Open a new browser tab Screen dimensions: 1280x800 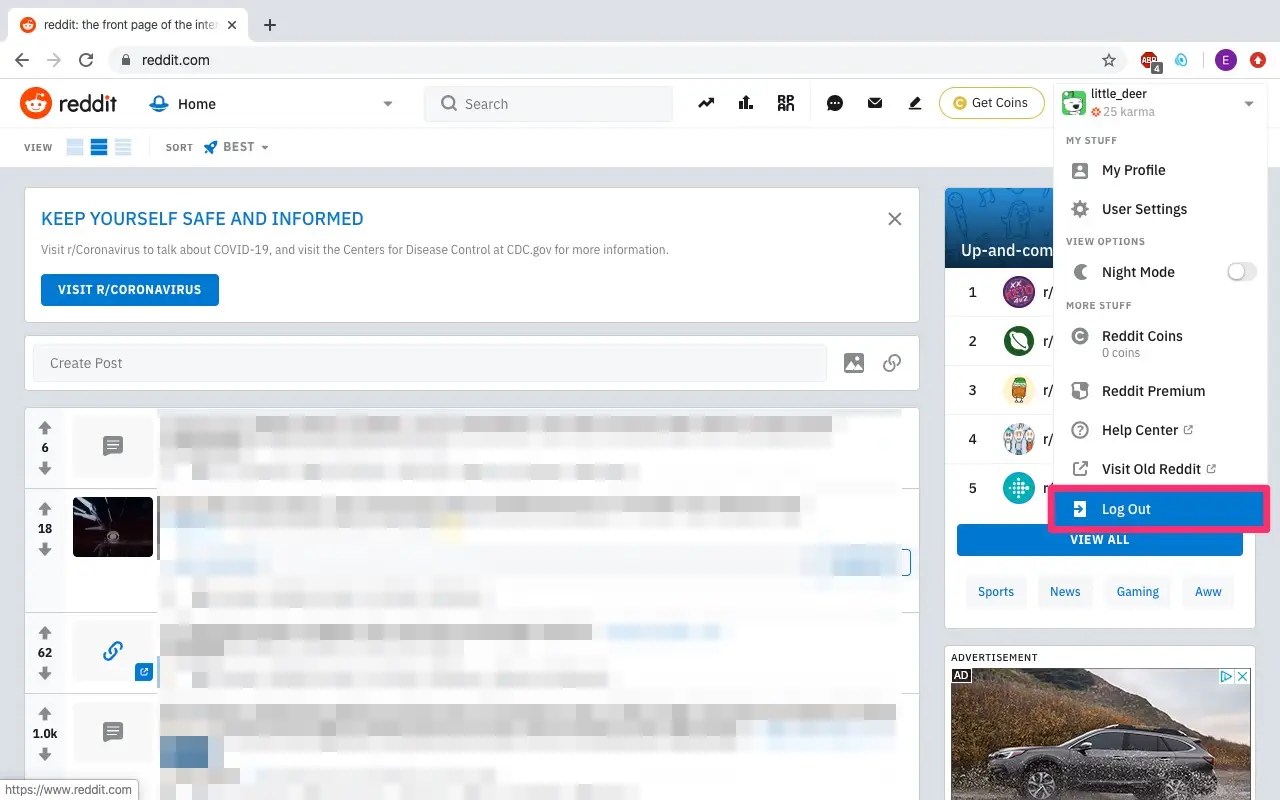(x=270, y=25)
